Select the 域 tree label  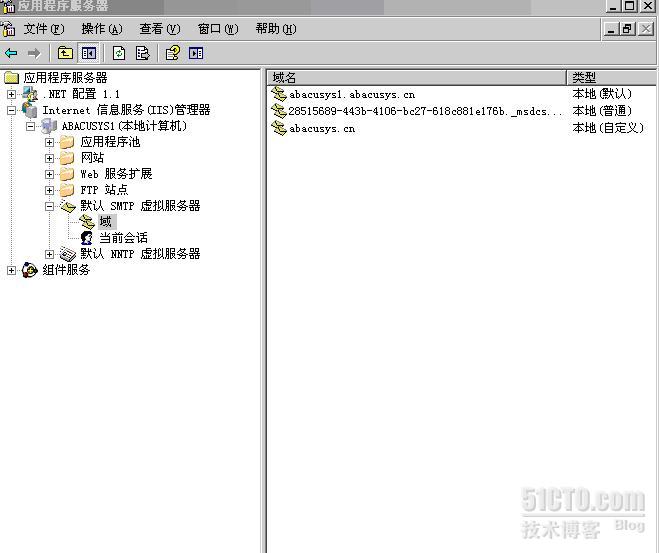click(105, 221)
